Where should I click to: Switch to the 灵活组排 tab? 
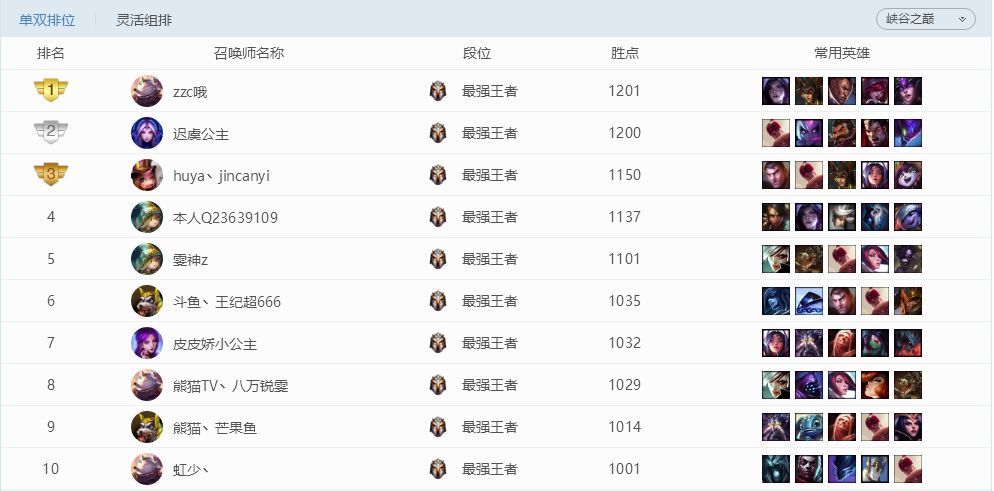[x=144, y=20]
